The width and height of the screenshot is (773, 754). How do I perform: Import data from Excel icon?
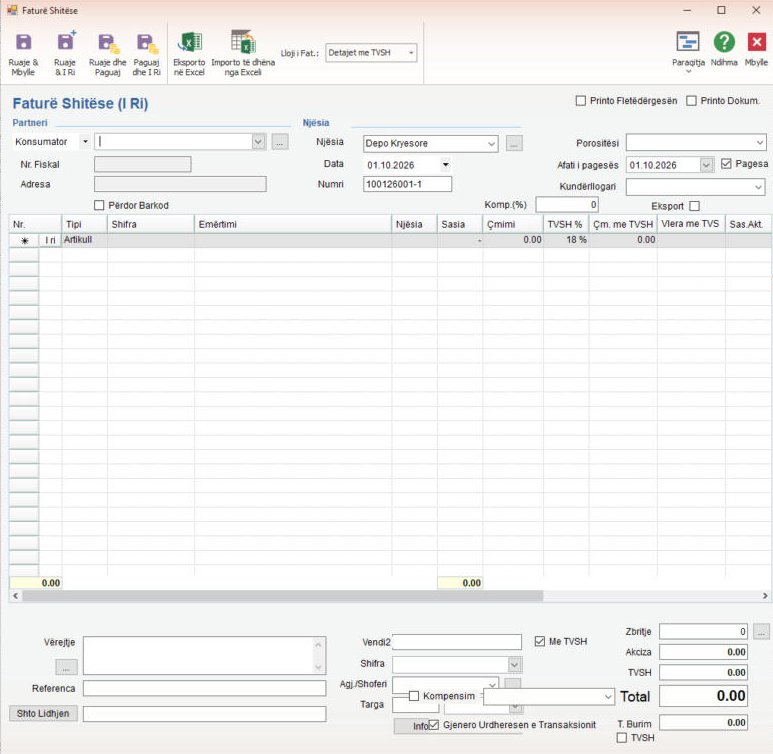(243, 41)
